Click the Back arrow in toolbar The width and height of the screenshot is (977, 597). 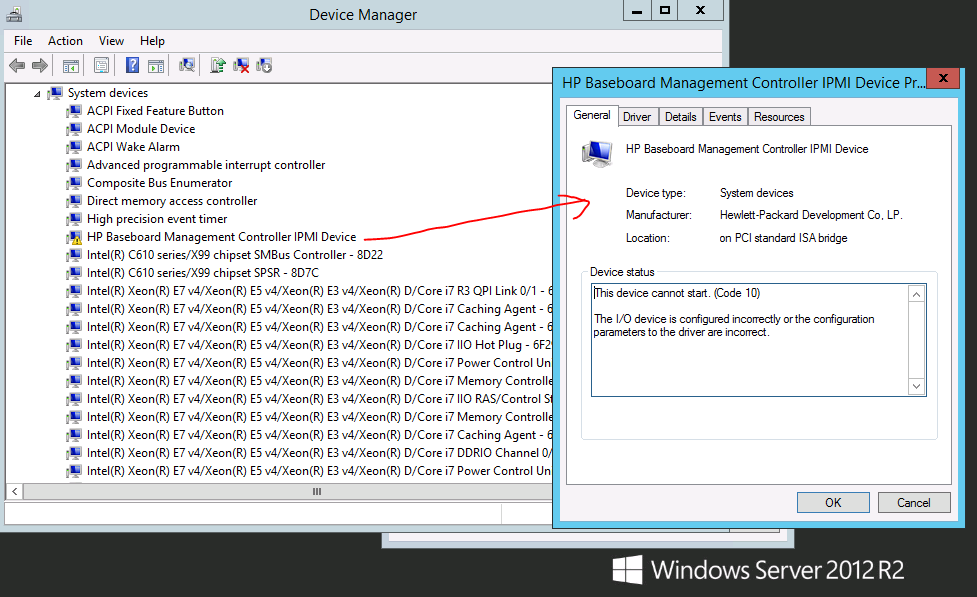coord(17,66)
